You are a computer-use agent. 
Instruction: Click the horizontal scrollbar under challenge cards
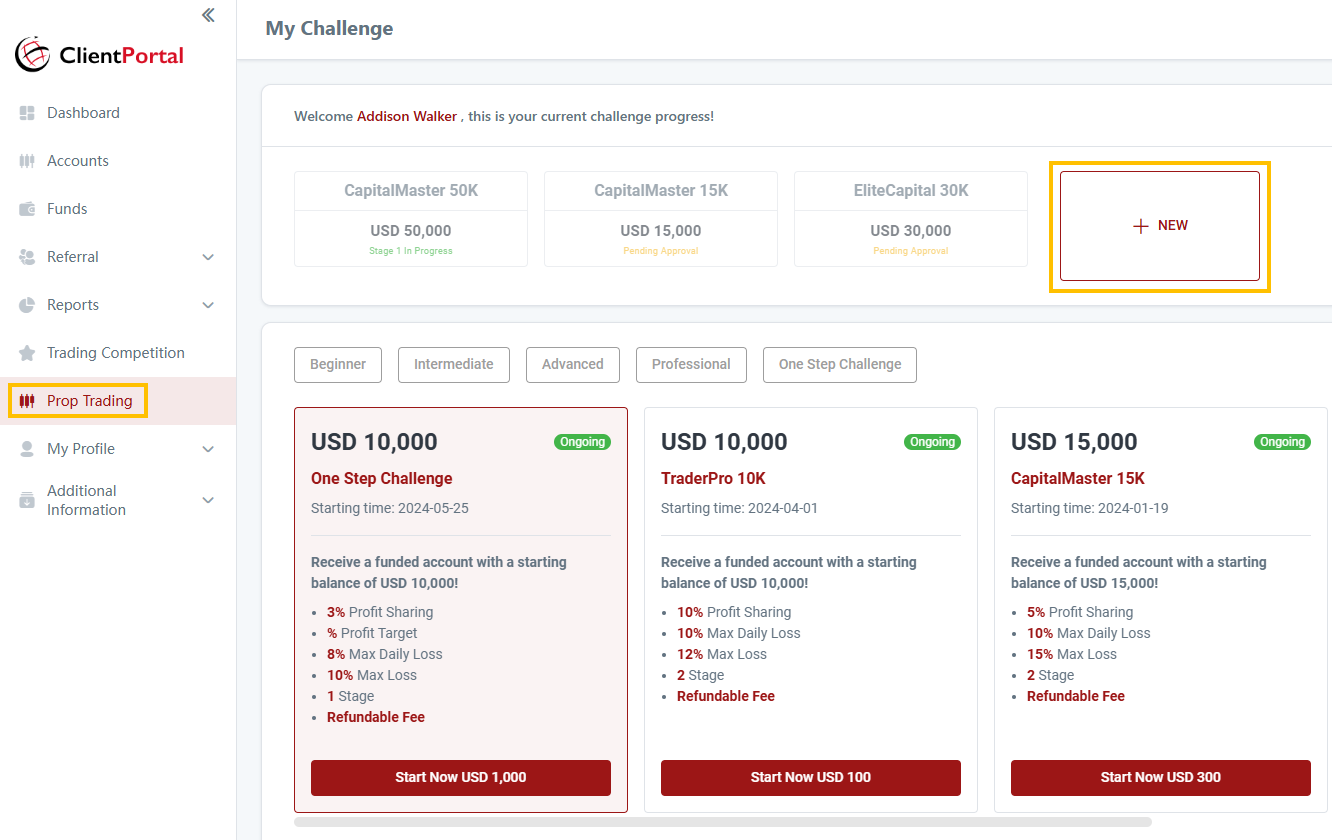click(x=722, y=822)
